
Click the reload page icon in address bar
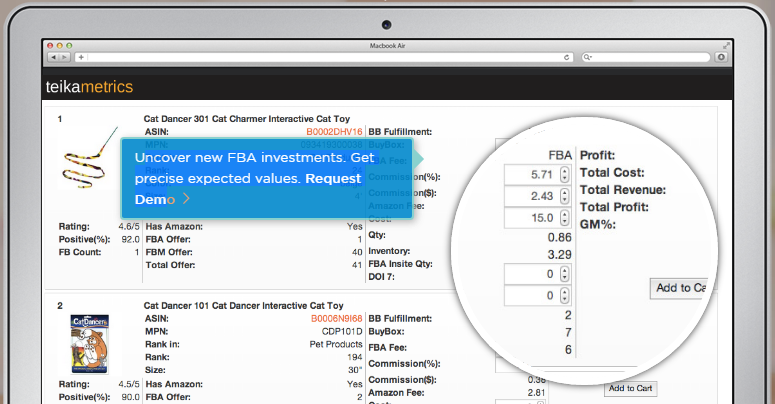click(567, 57)
